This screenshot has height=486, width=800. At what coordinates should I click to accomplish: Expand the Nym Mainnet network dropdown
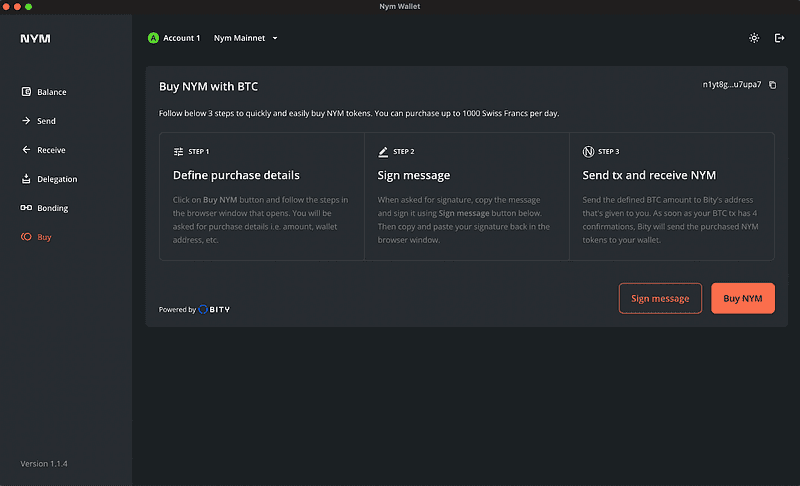[x=246, y=38]
